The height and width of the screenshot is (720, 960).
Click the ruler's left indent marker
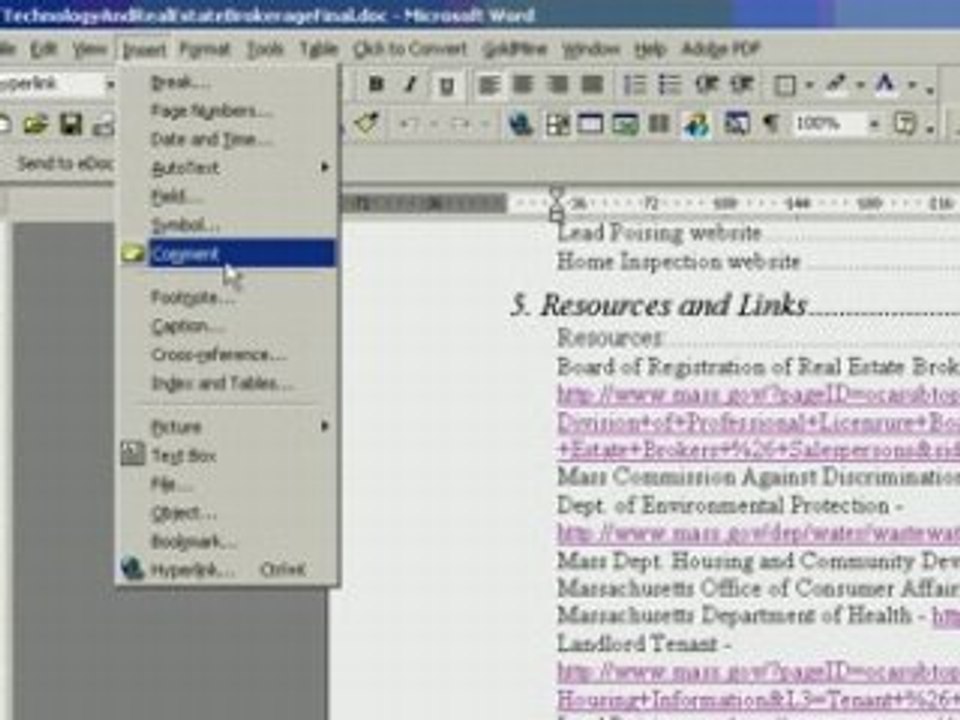tap(556, 214)
